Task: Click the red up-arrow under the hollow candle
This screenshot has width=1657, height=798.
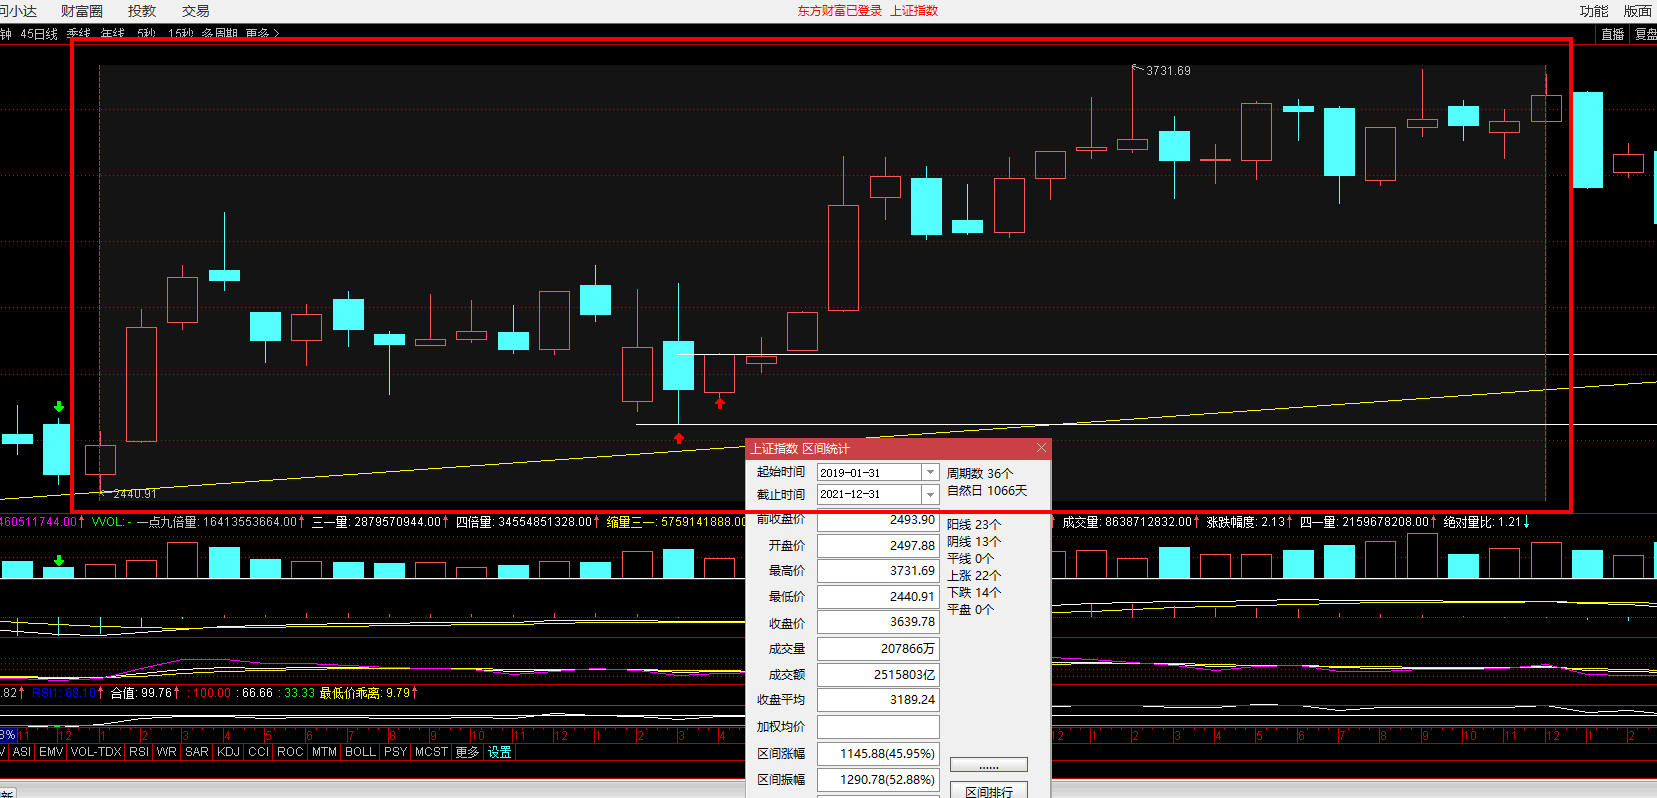Action: (720, 403)
